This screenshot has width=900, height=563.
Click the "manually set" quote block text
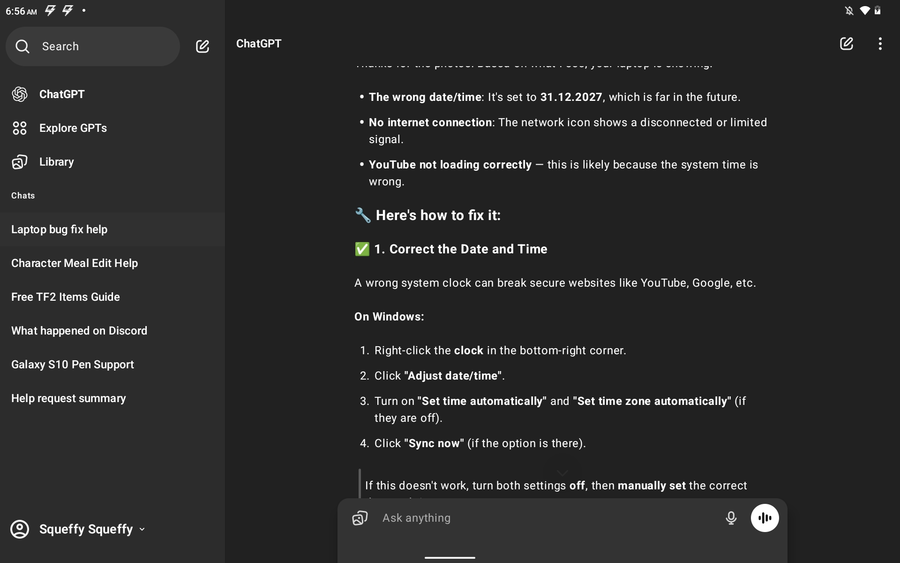point(651,486)
